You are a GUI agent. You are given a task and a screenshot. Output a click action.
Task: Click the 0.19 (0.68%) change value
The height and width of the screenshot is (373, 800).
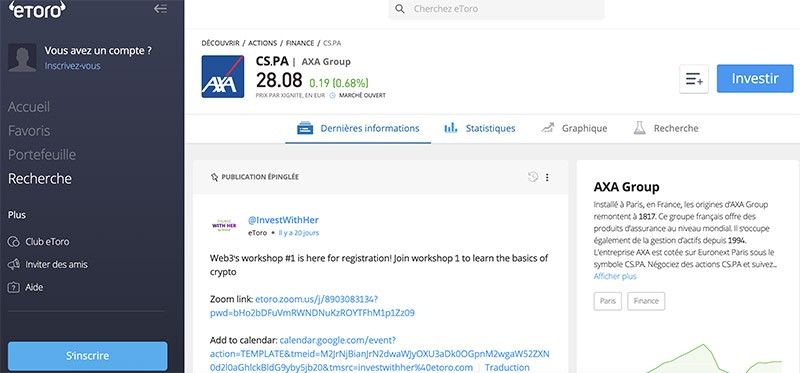(339, 83)
